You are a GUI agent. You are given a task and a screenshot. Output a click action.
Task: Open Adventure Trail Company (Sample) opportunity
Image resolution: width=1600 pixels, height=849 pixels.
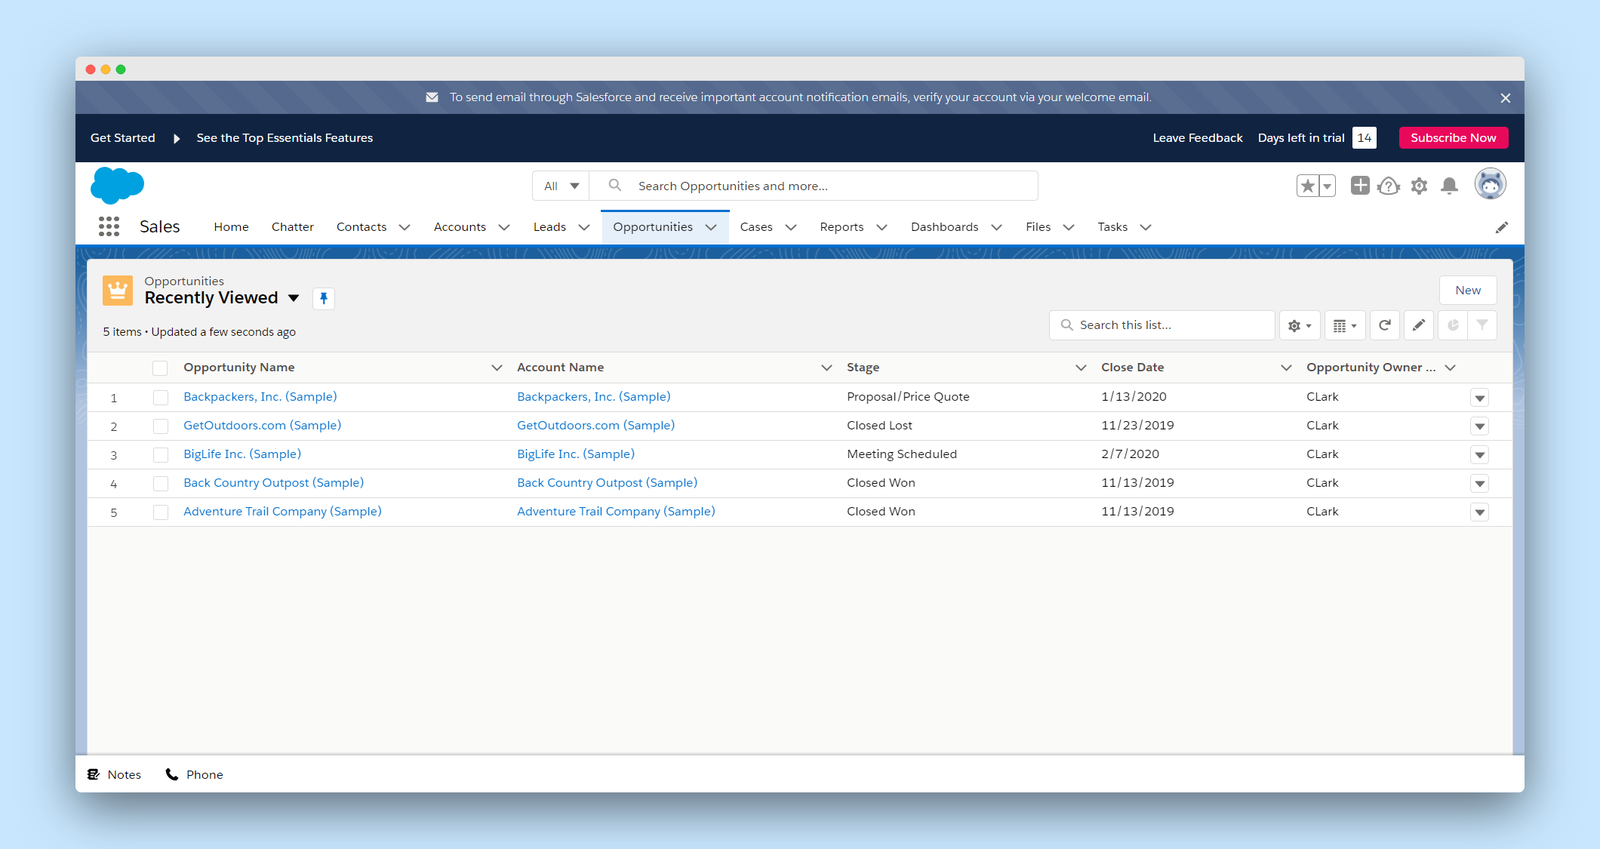point(283,511)
